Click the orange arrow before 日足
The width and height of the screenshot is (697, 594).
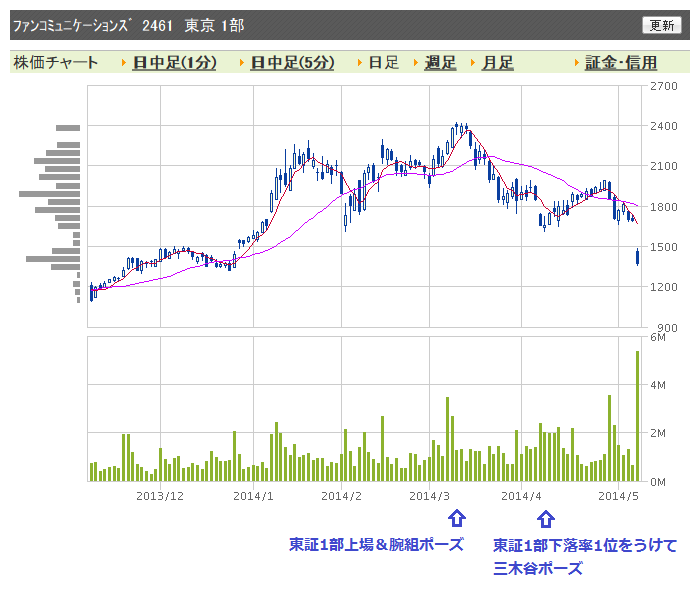[360, 63]
